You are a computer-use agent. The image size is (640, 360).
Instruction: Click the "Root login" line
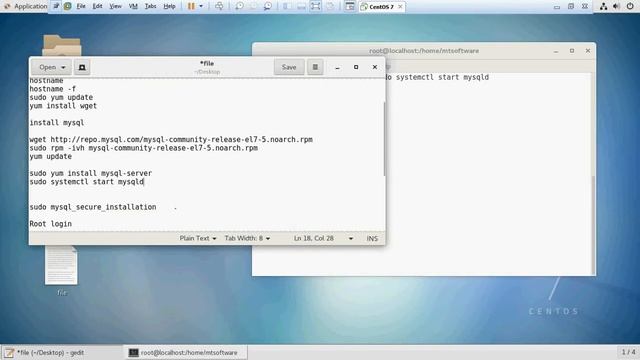[50, 224]
